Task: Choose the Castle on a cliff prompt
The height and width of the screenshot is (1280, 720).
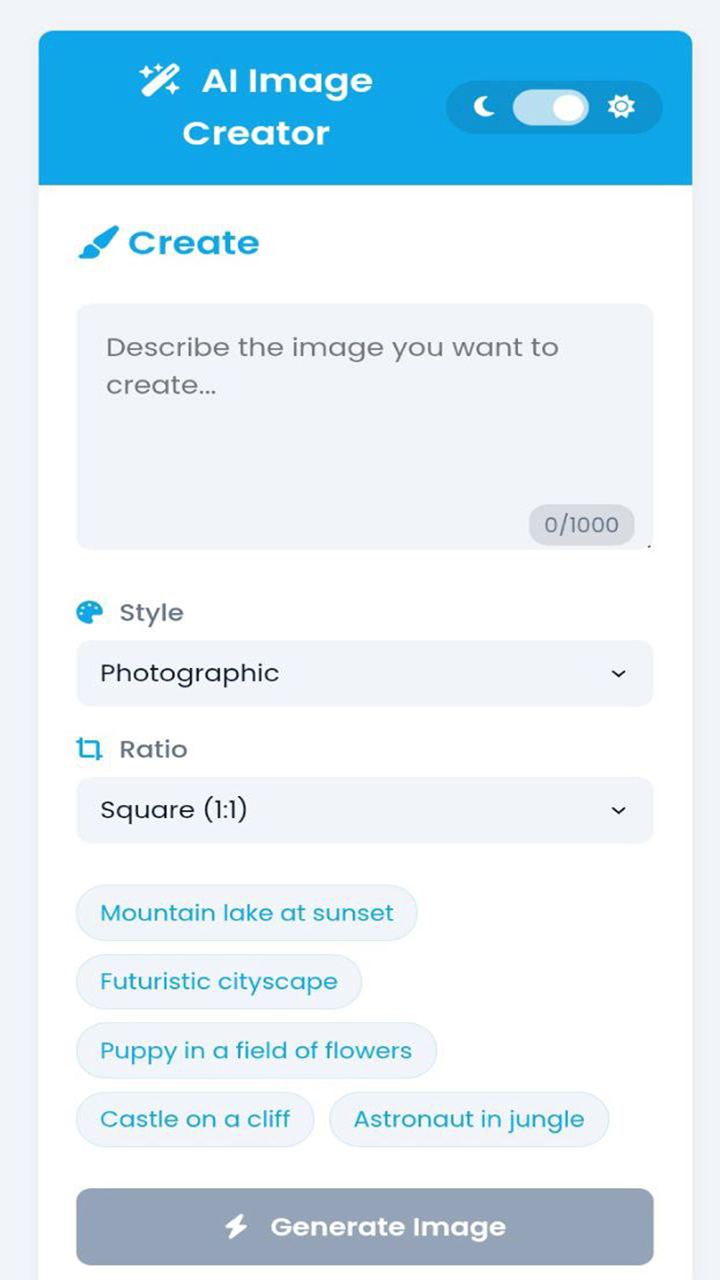Action: (x=194, y=1119)
